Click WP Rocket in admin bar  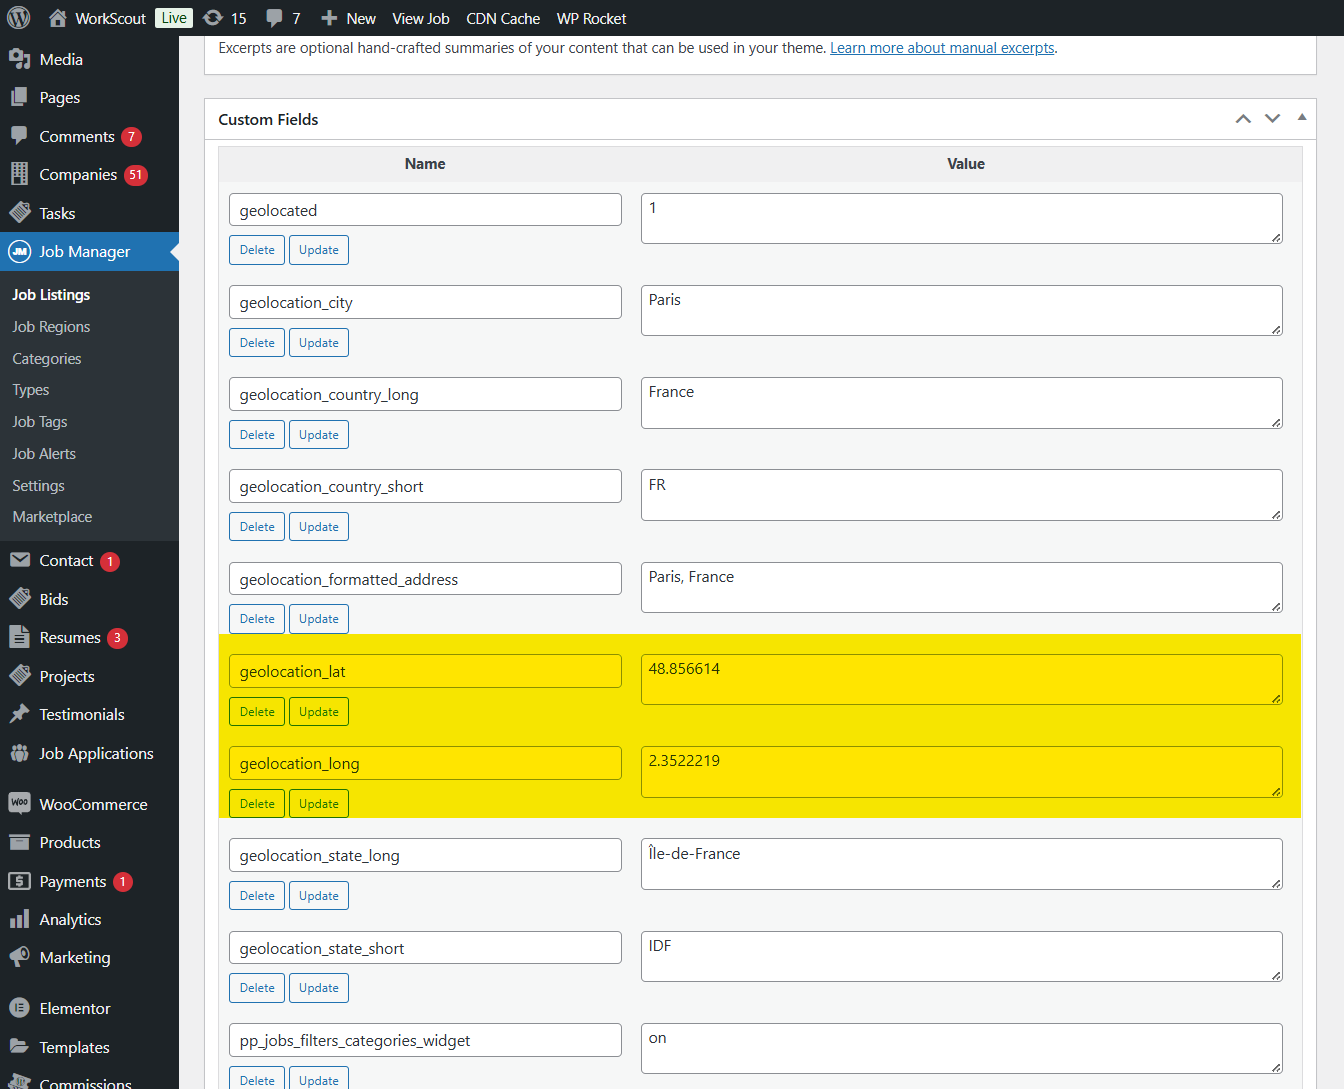[591, 18]
